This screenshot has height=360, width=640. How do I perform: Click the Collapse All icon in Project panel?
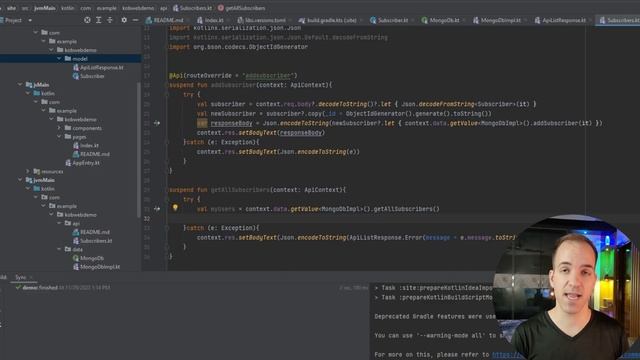click(x=110, y=20)
